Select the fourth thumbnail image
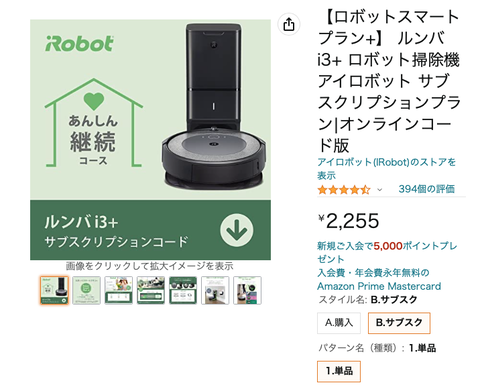Image resolution: width=480 pixels, height=387 pixels. (x=151, y=290)
